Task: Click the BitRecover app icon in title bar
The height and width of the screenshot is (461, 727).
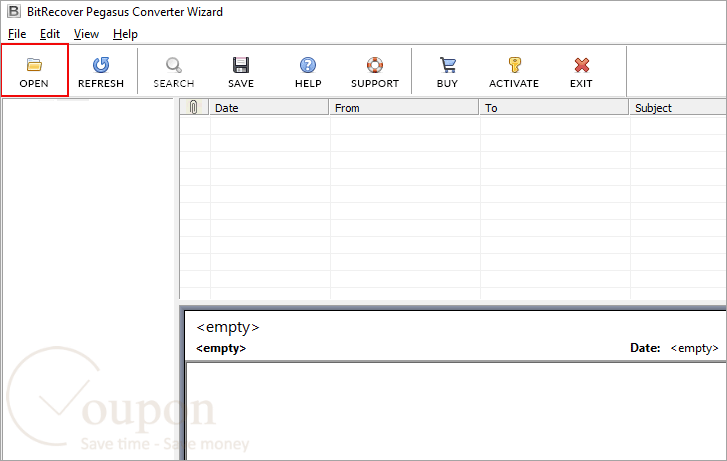Action: coord(14,11)
